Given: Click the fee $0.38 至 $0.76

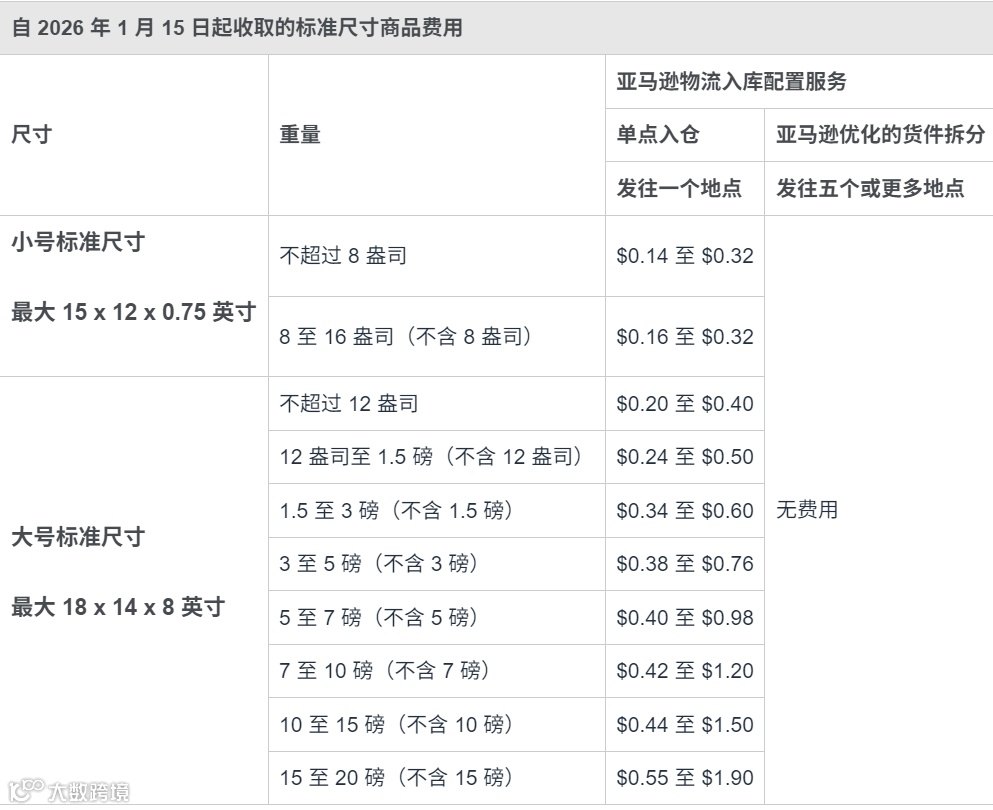Looking at the screenshot, I should [x=685, y=564].
